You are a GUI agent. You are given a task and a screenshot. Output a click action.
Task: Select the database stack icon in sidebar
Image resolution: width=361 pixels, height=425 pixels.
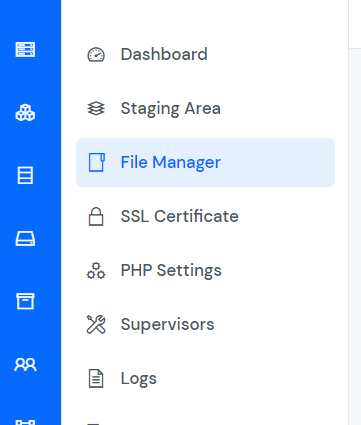coord(25,175)
